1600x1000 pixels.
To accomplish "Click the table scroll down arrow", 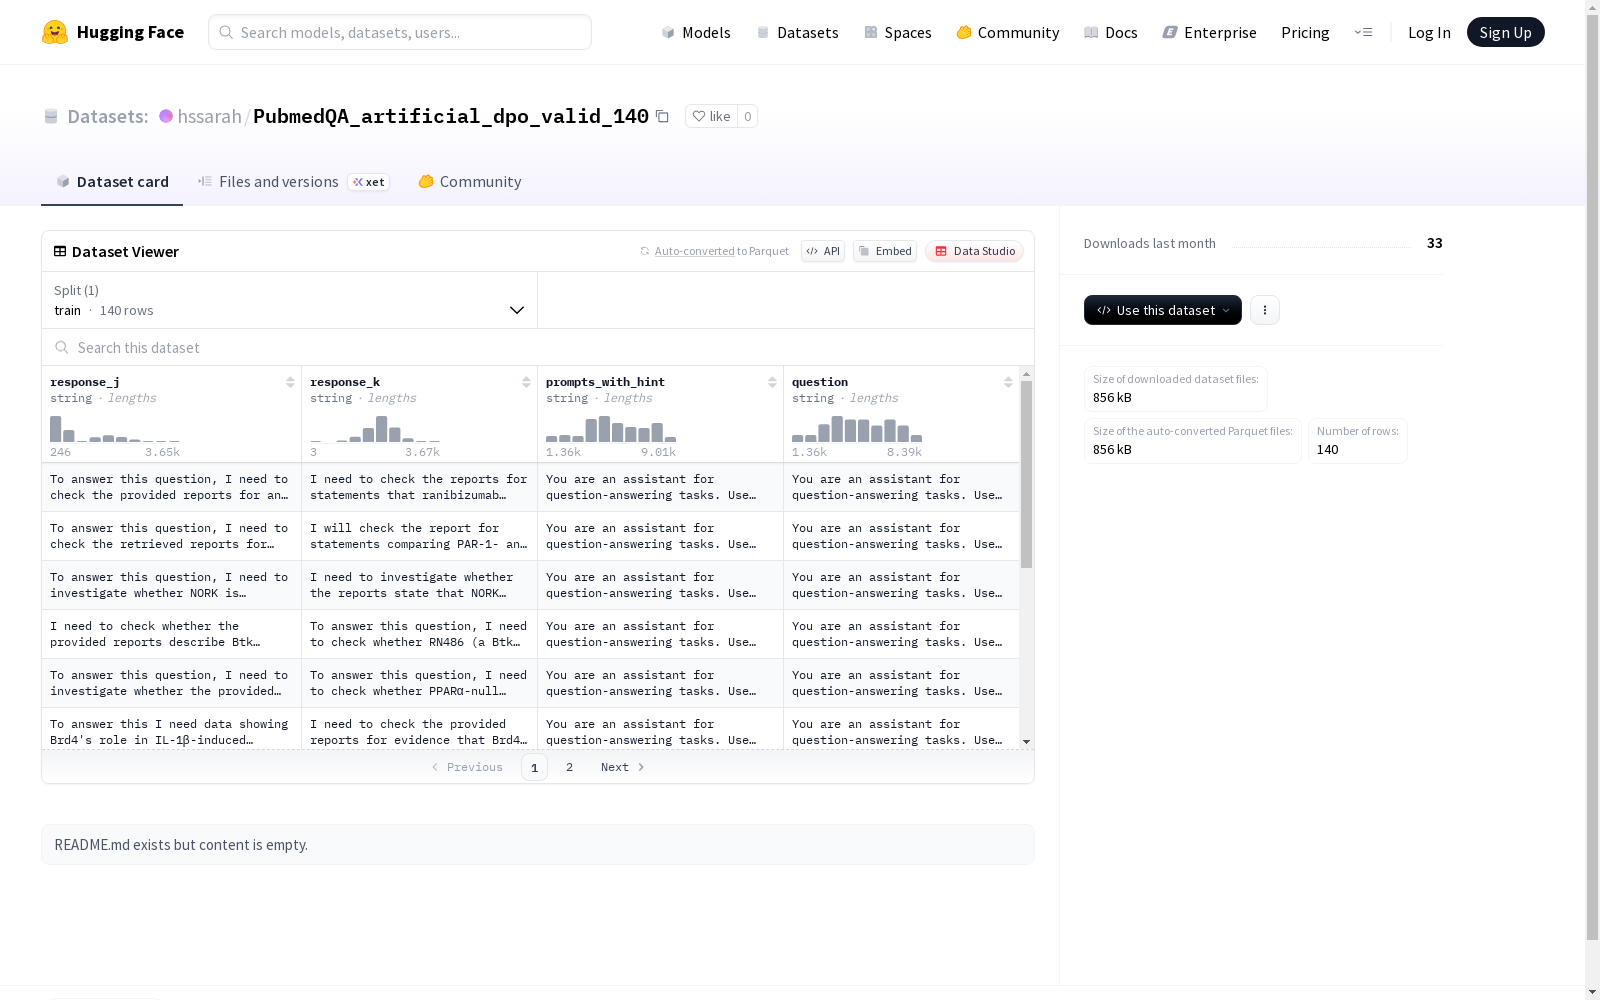I will point(1026,742).
